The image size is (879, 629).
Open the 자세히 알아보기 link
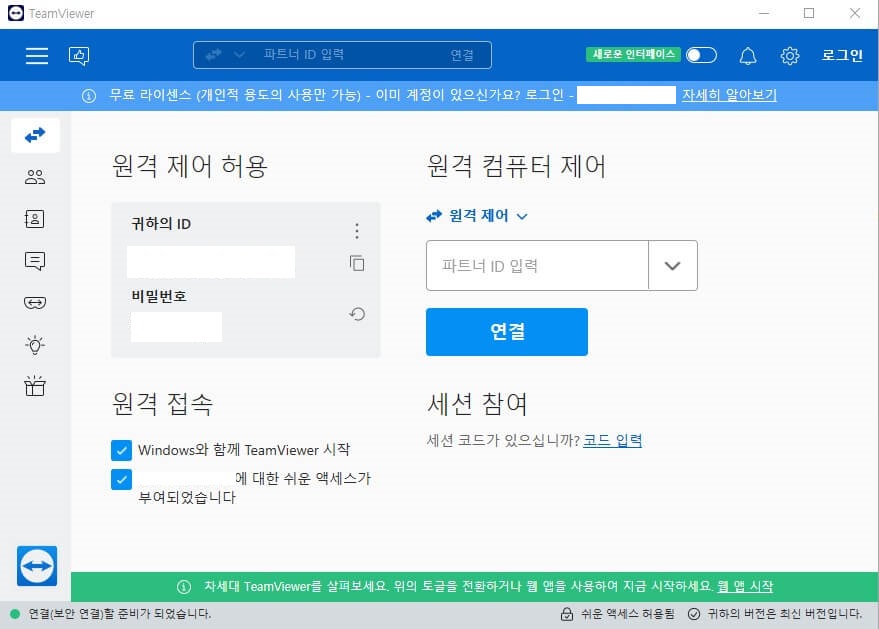(x=729, y=95)
